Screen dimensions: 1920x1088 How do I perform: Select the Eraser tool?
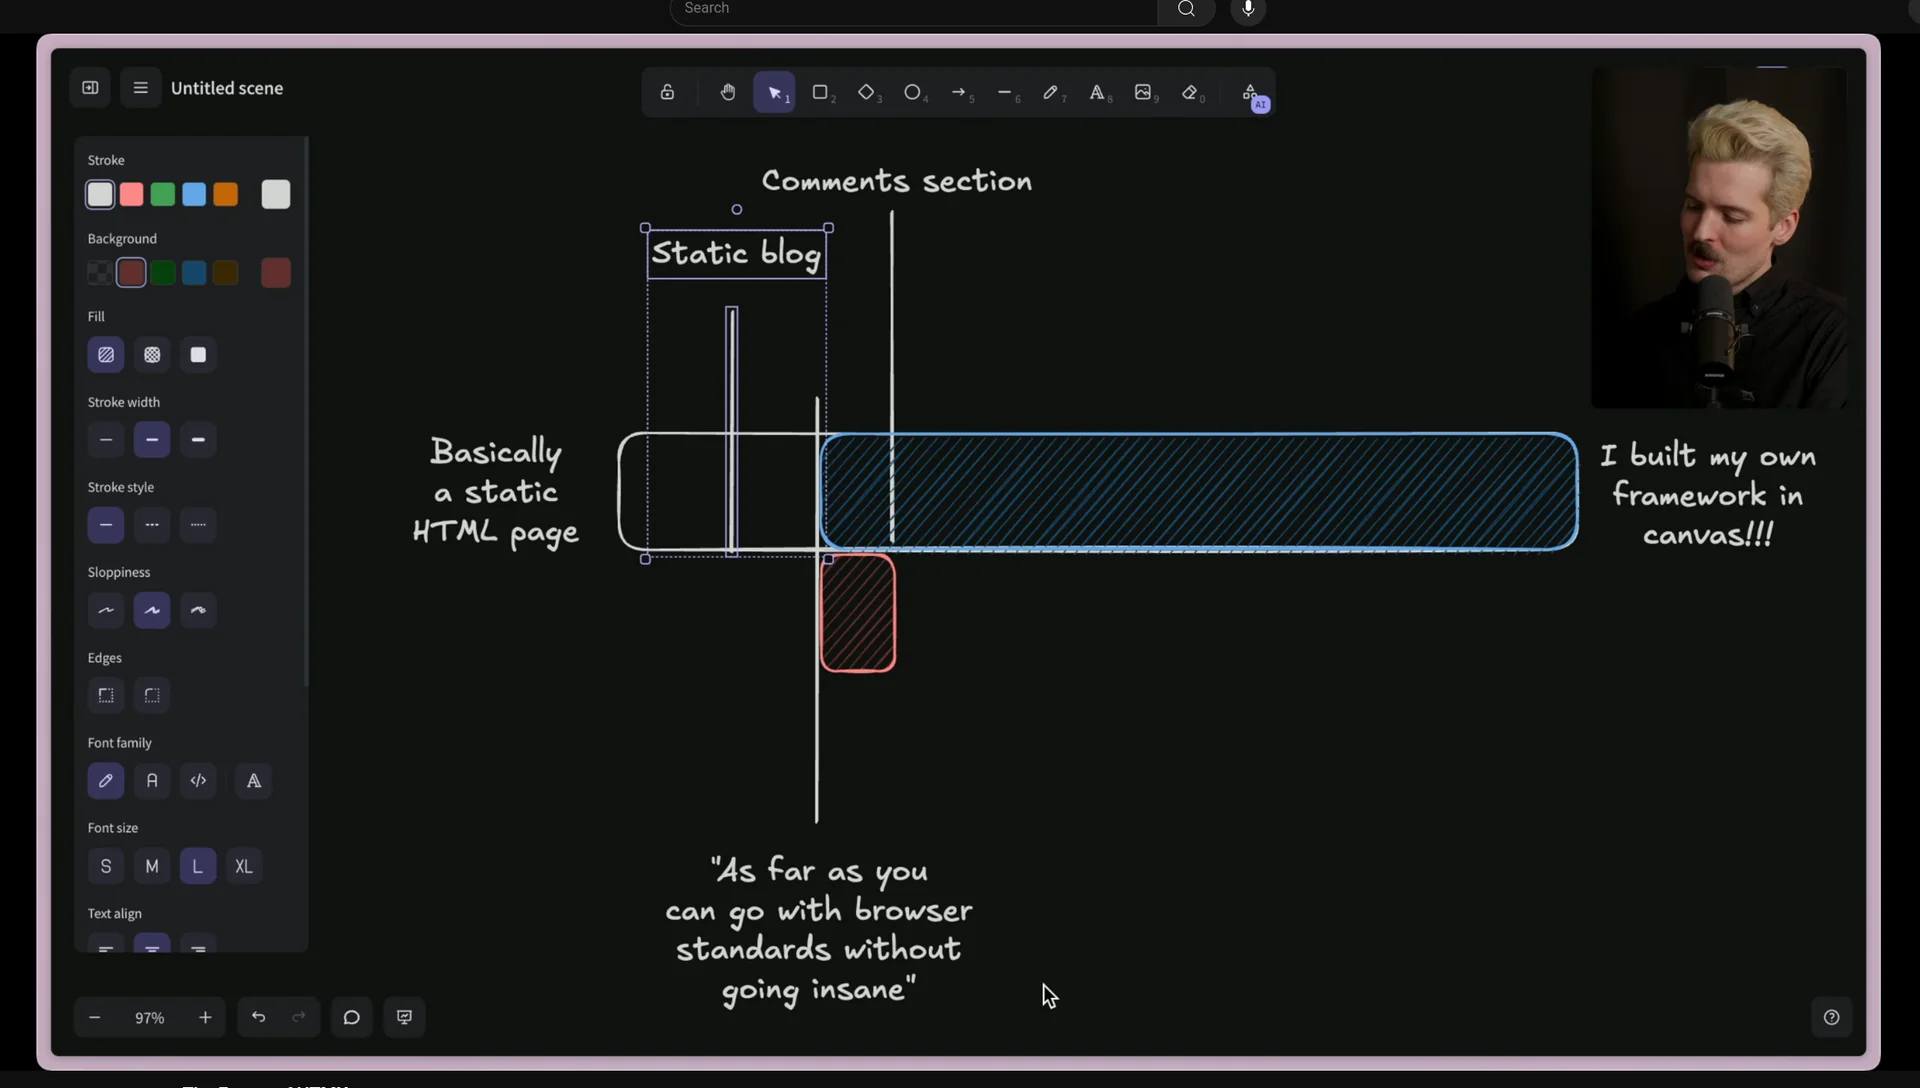[x=1190, y=92]
